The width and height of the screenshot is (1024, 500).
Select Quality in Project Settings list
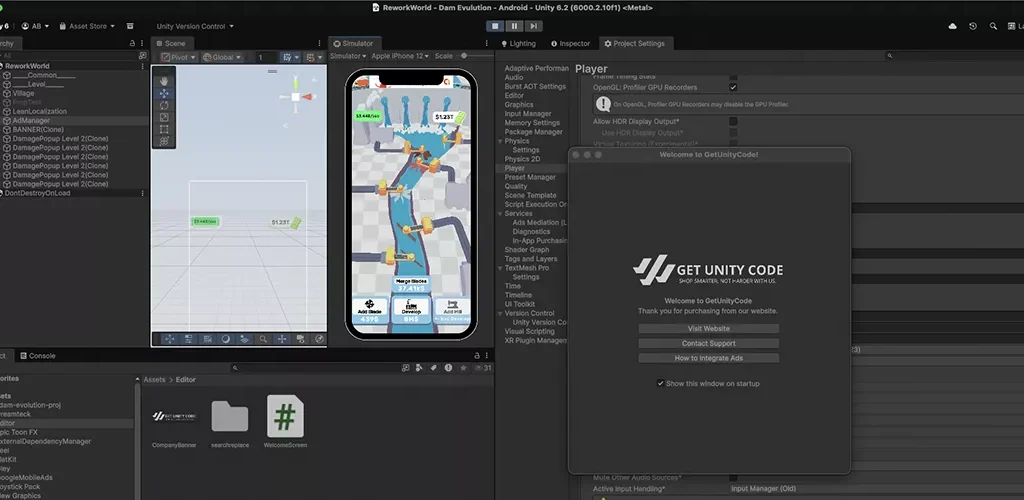(x=516, y=186)
